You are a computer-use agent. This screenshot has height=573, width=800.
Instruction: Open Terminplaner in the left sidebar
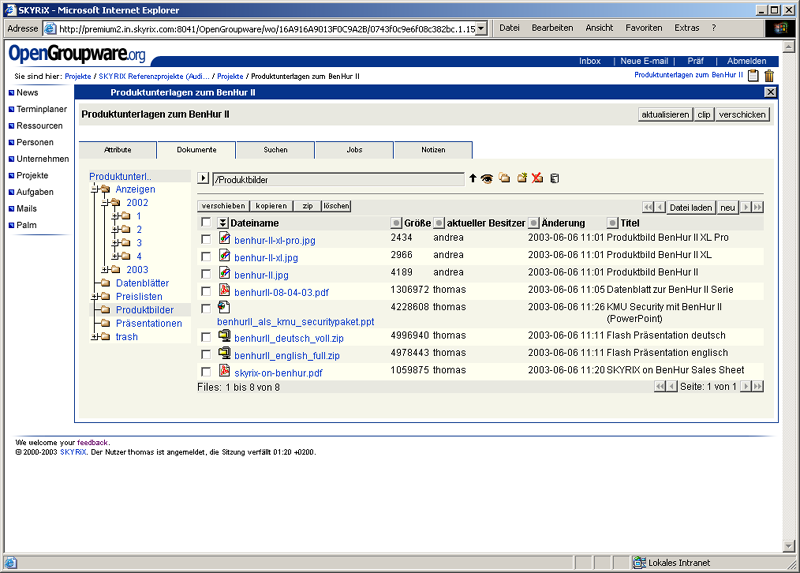41,109
